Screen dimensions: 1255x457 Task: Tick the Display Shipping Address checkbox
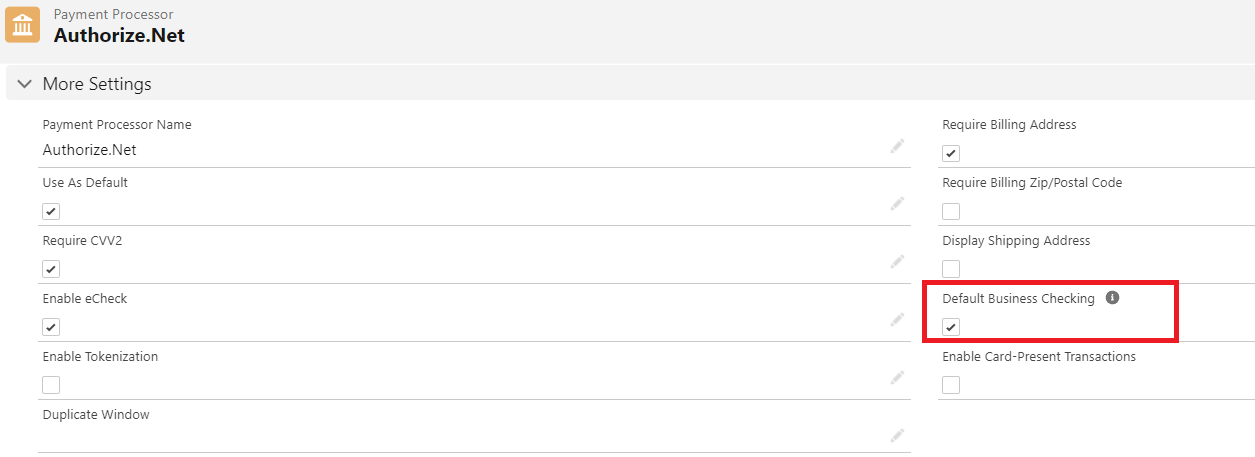tap(951, 269)
